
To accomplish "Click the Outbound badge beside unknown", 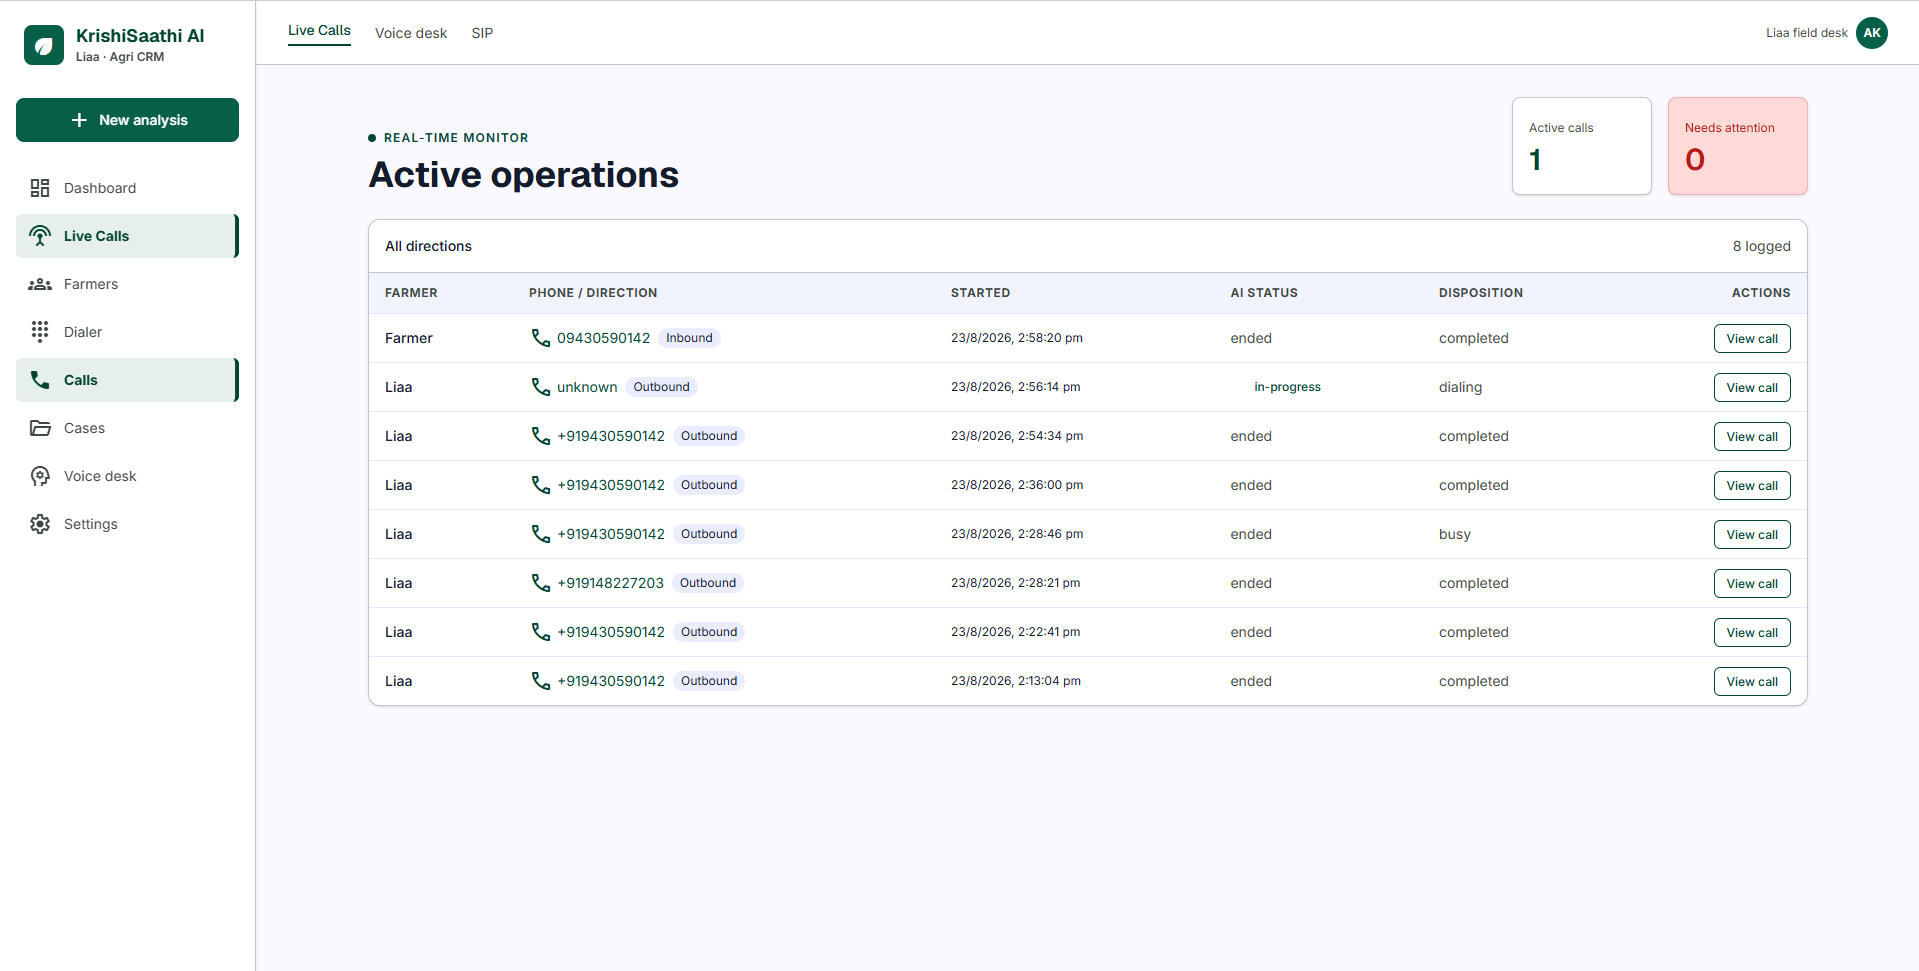I will [x=661, y=387].
